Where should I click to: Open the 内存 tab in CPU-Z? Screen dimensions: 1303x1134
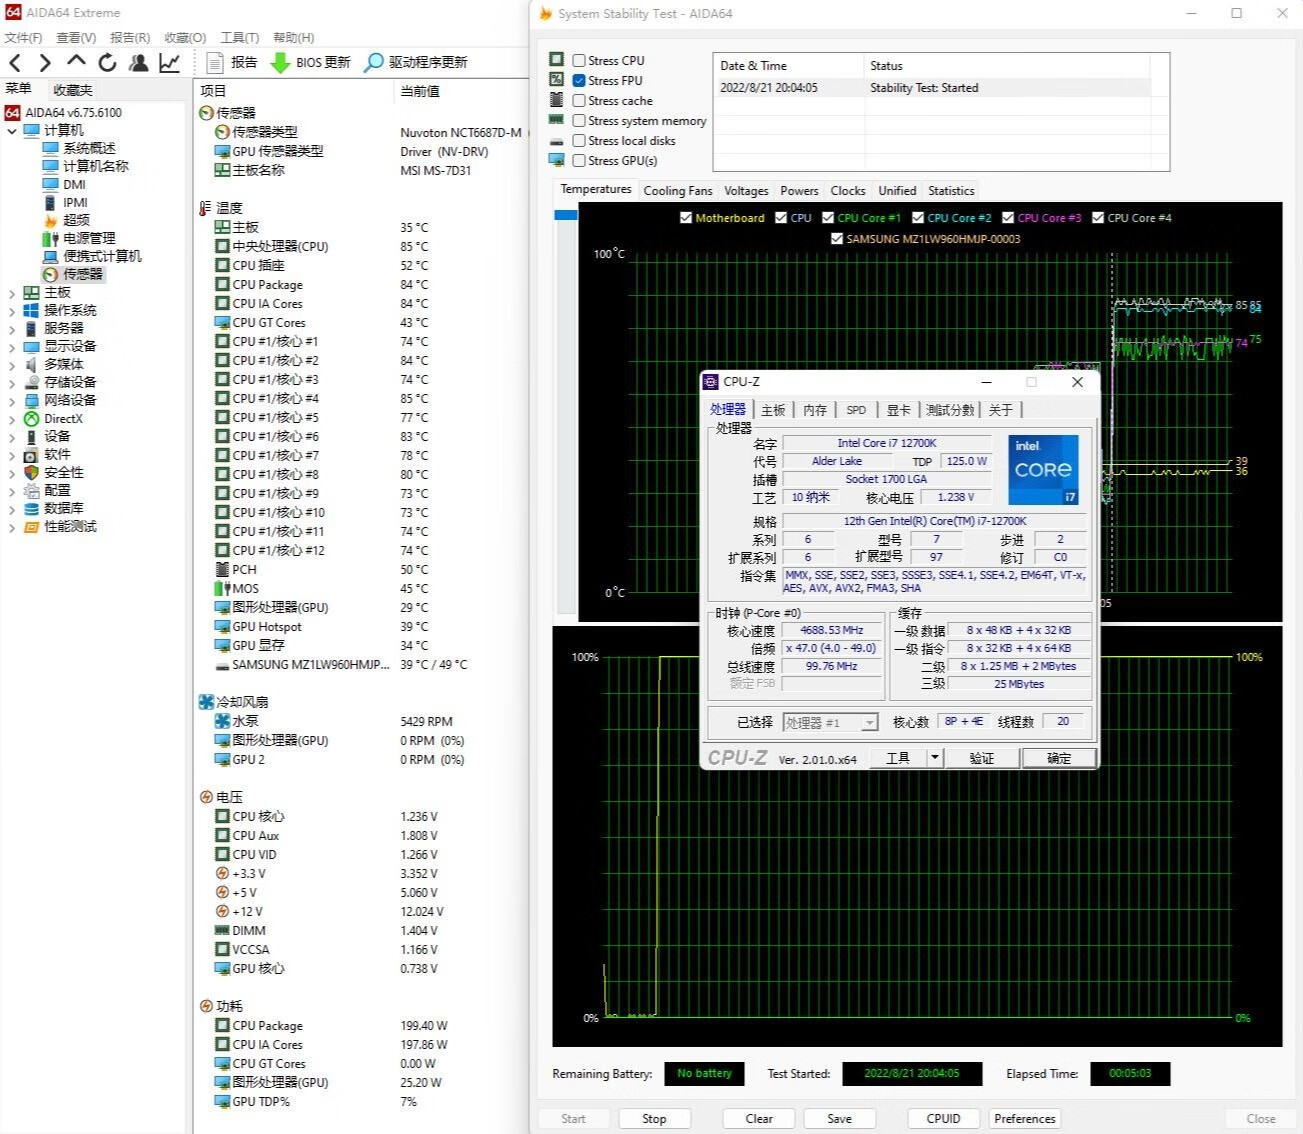815,410
